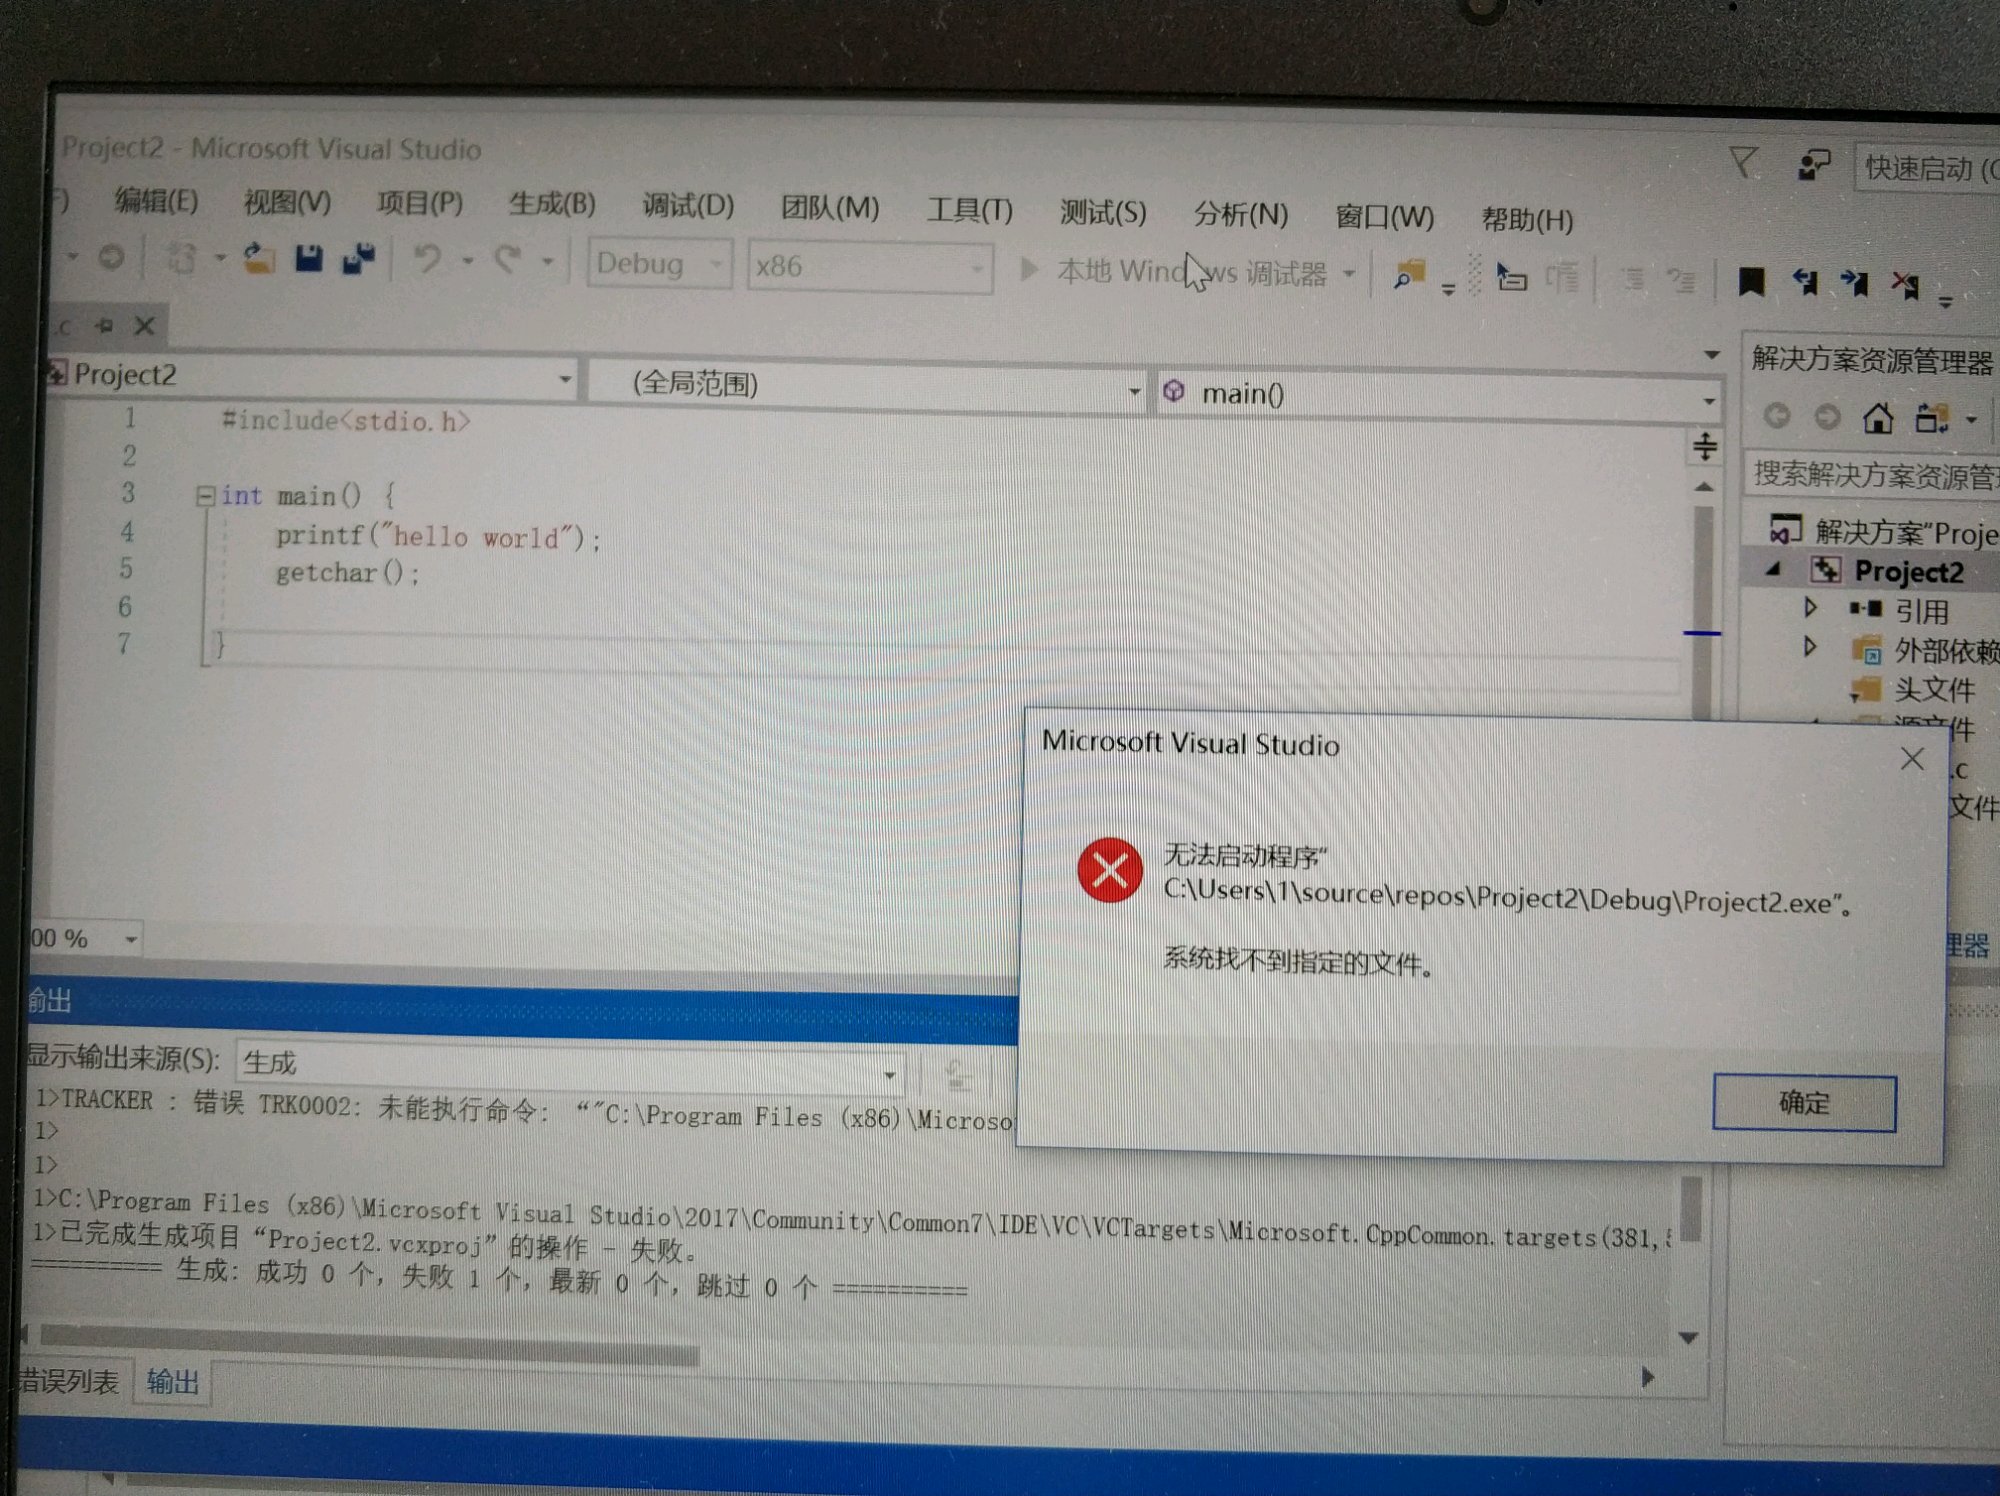Screen dimensions: 2000x1496
Task: Click the output panel horizontal scrollbar
Action: pos(370,1346)
